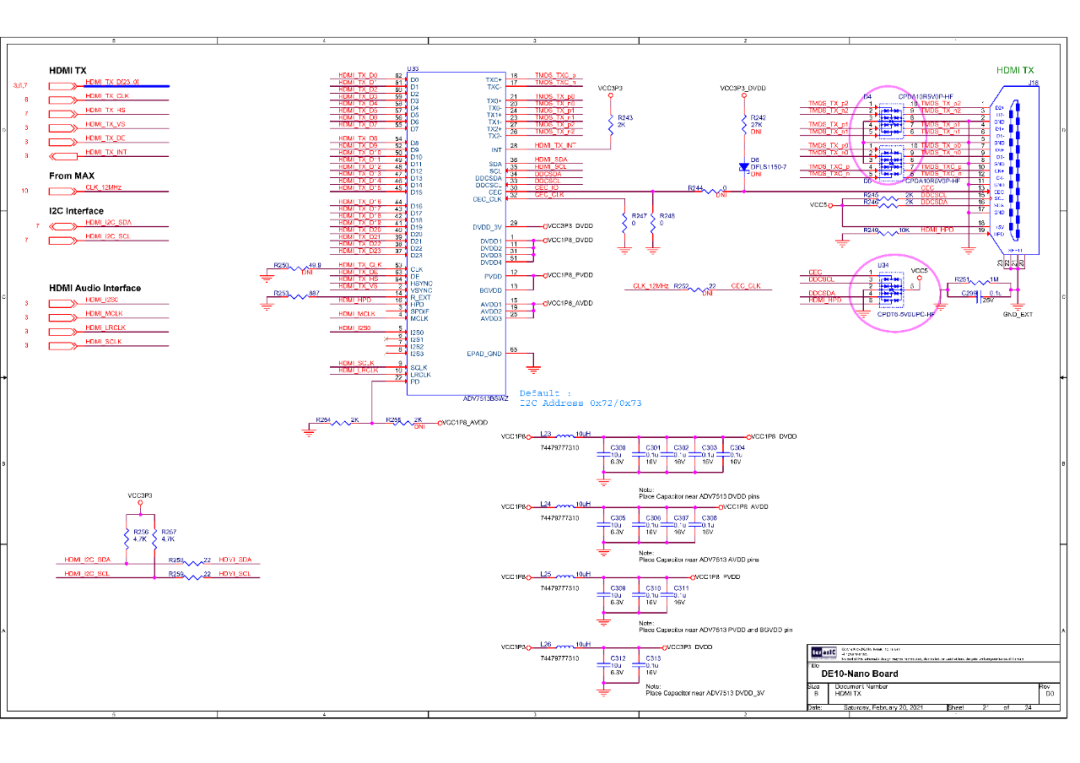Viewport: 1080px width, 763px height.
Task: Select capacitor C299 0.1uF symbol
Action: click(980, 296)
